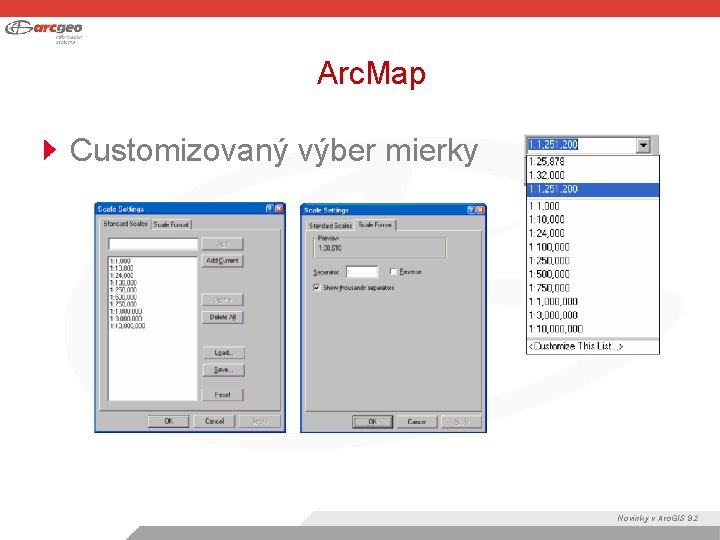
Task: Click the arcgeo logo
Action: coord(44,31)
